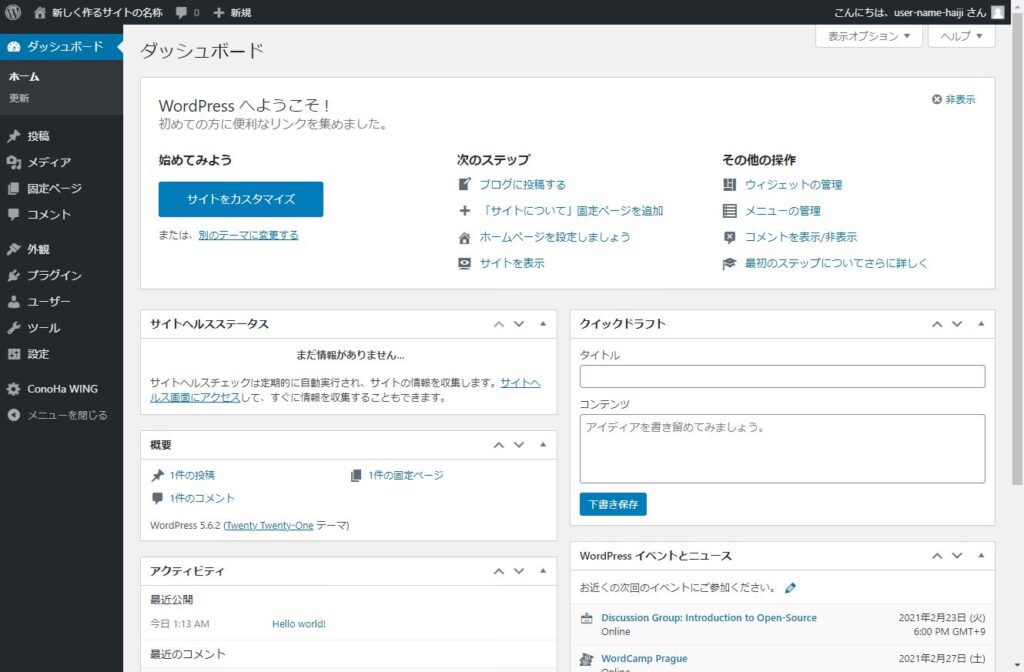The height and width of the screenshot is (672, 1024).
Task: Open Discussion Group: Introduction to Open-Source link
Action: click(x=709, y=618)
